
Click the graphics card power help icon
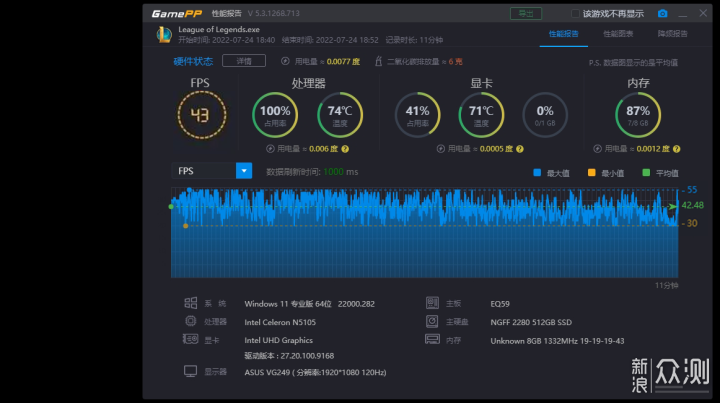(x=520, y=149)
